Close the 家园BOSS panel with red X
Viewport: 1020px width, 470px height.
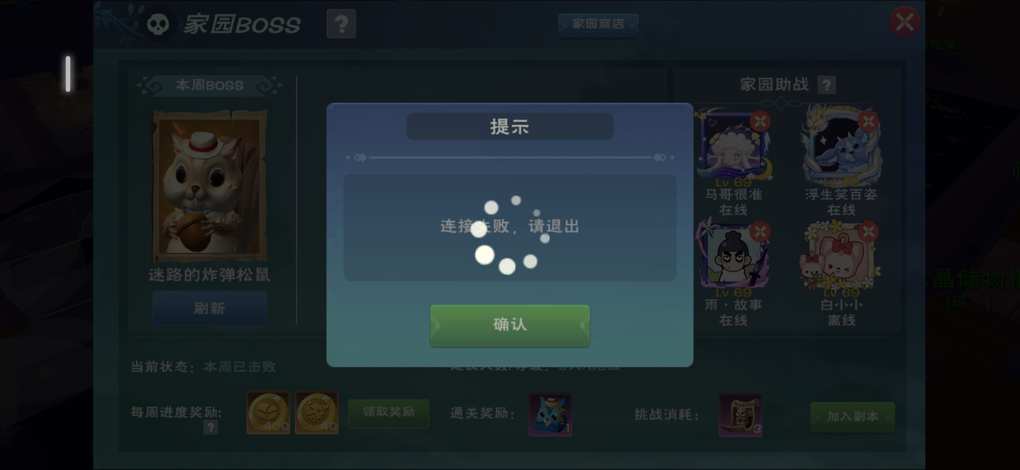pyautogui.click(x=904, y=22)
